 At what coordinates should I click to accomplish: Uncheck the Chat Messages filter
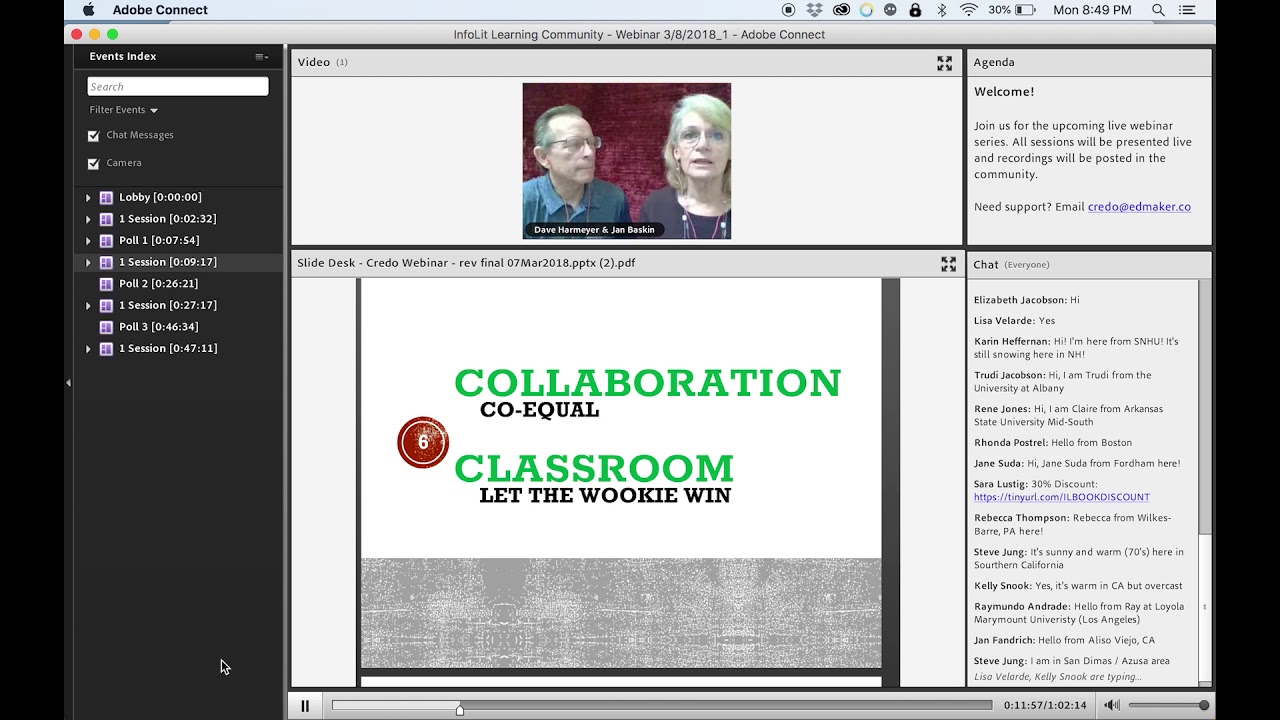[94, 135]
